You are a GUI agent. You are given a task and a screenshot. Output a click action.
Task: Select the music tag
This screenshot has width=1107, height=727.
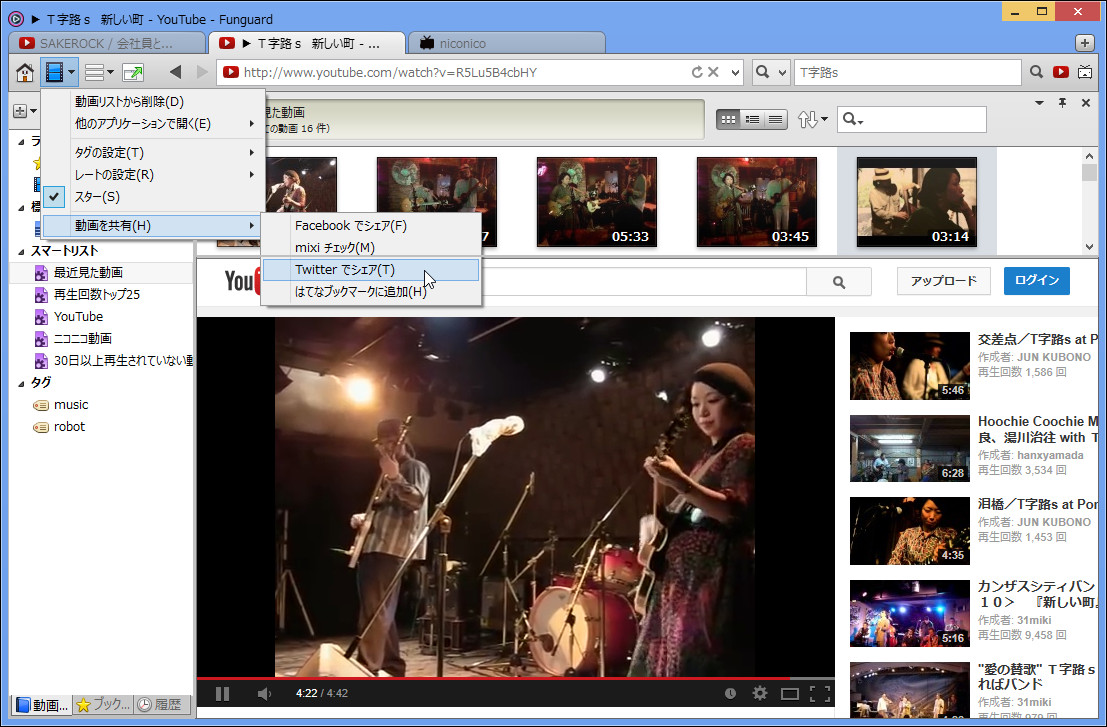(71, 404)
